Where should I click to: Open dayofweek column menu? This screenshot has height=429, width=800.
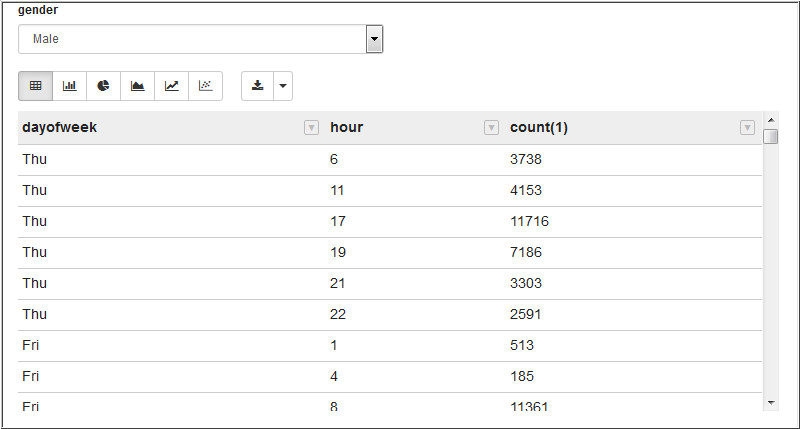311,128
